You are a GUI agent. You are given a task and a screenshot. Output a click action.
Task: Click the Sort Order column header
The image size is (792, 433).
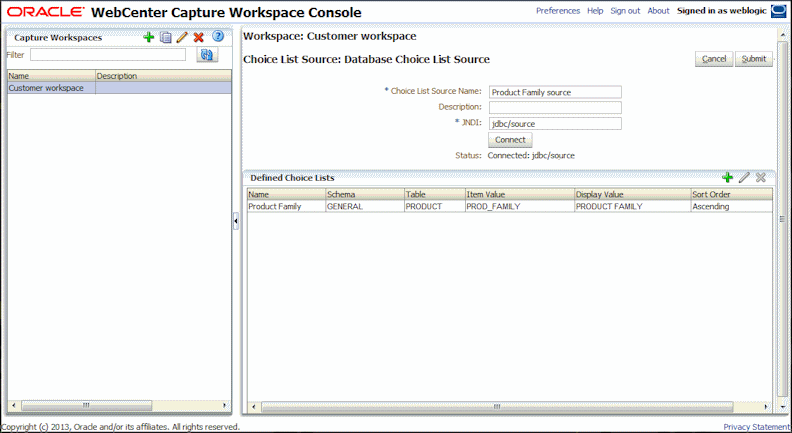(731, 195)
